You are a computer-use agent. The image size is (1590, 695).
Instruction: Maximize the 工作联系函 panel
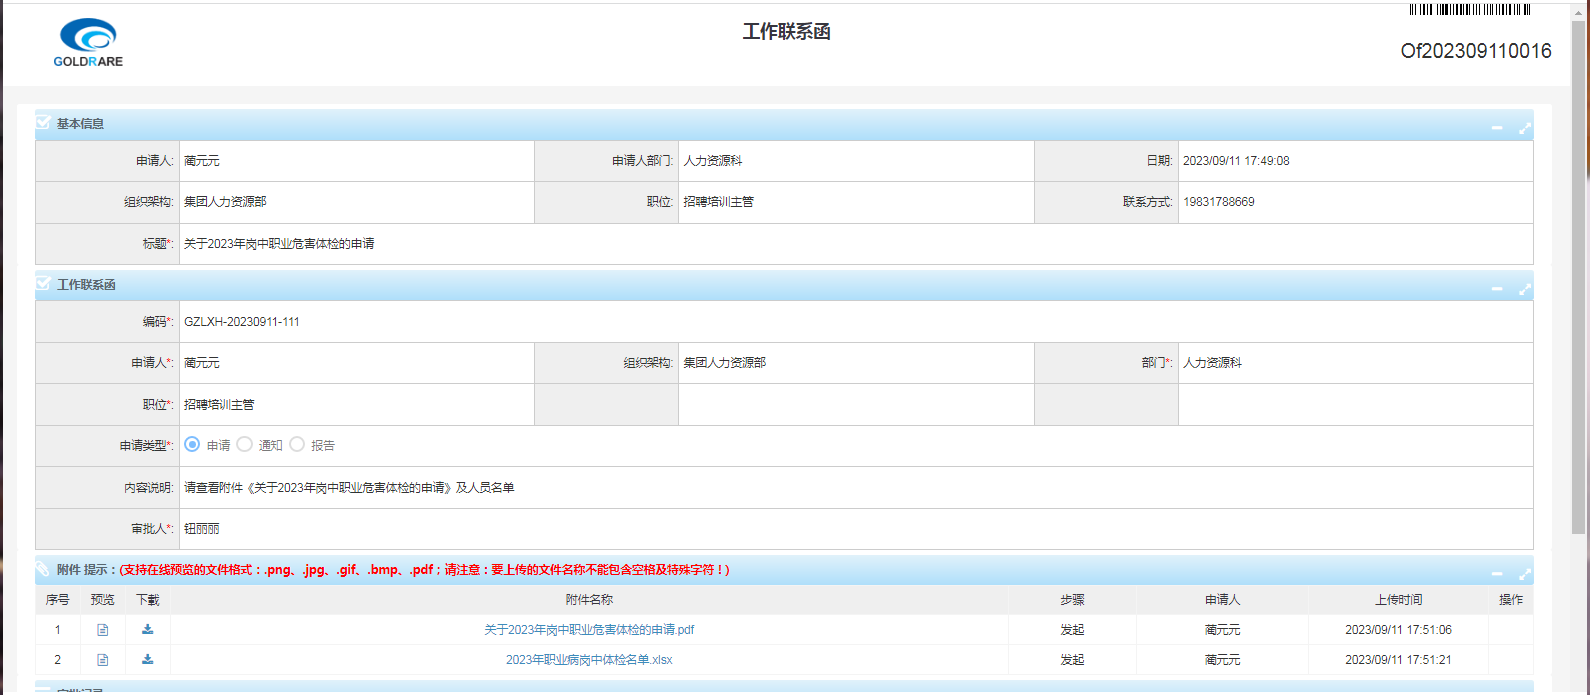click(1525, 289)
